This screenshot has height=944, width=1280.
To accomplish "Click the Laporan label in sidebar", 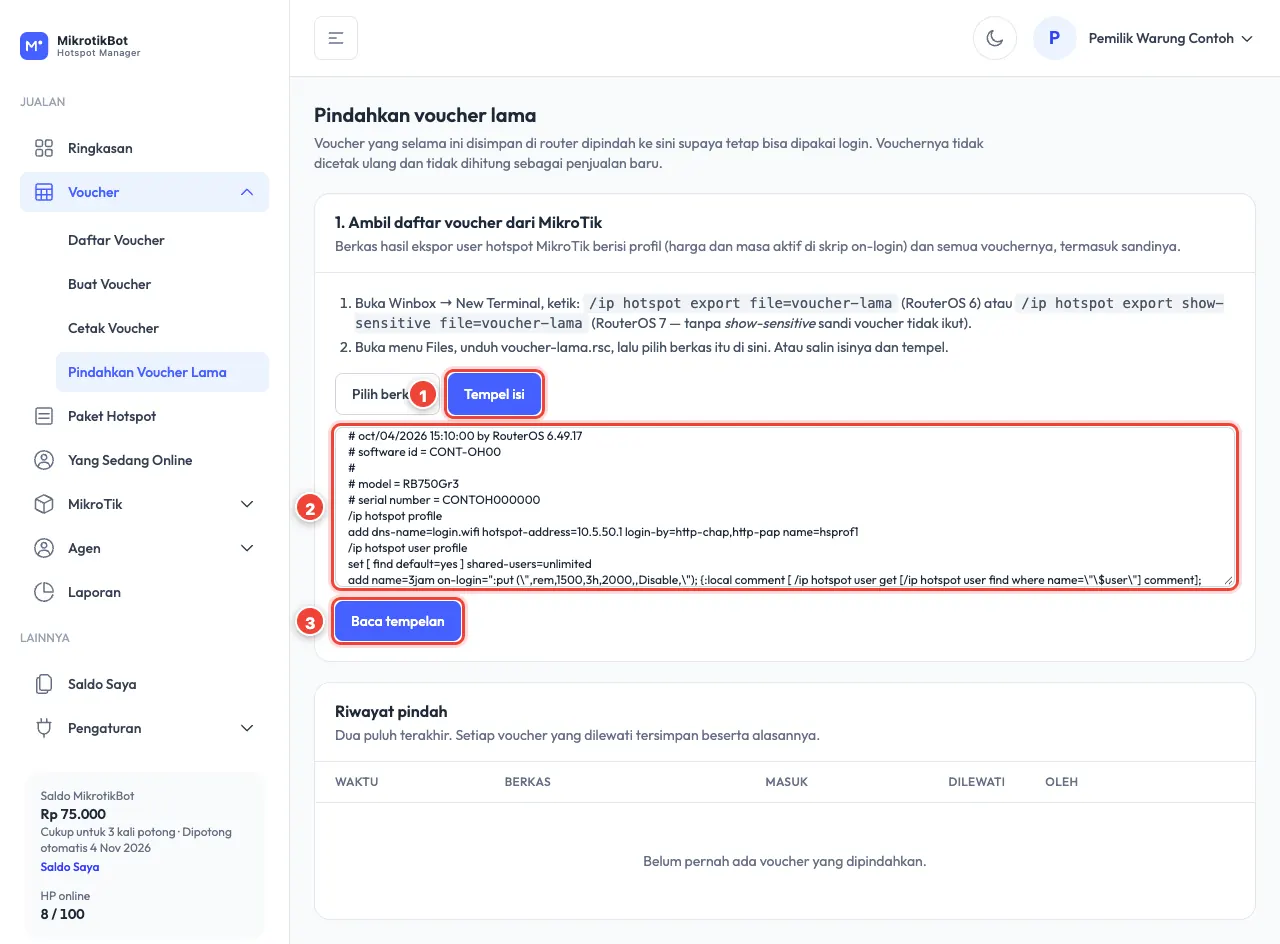I will point(94,592).
